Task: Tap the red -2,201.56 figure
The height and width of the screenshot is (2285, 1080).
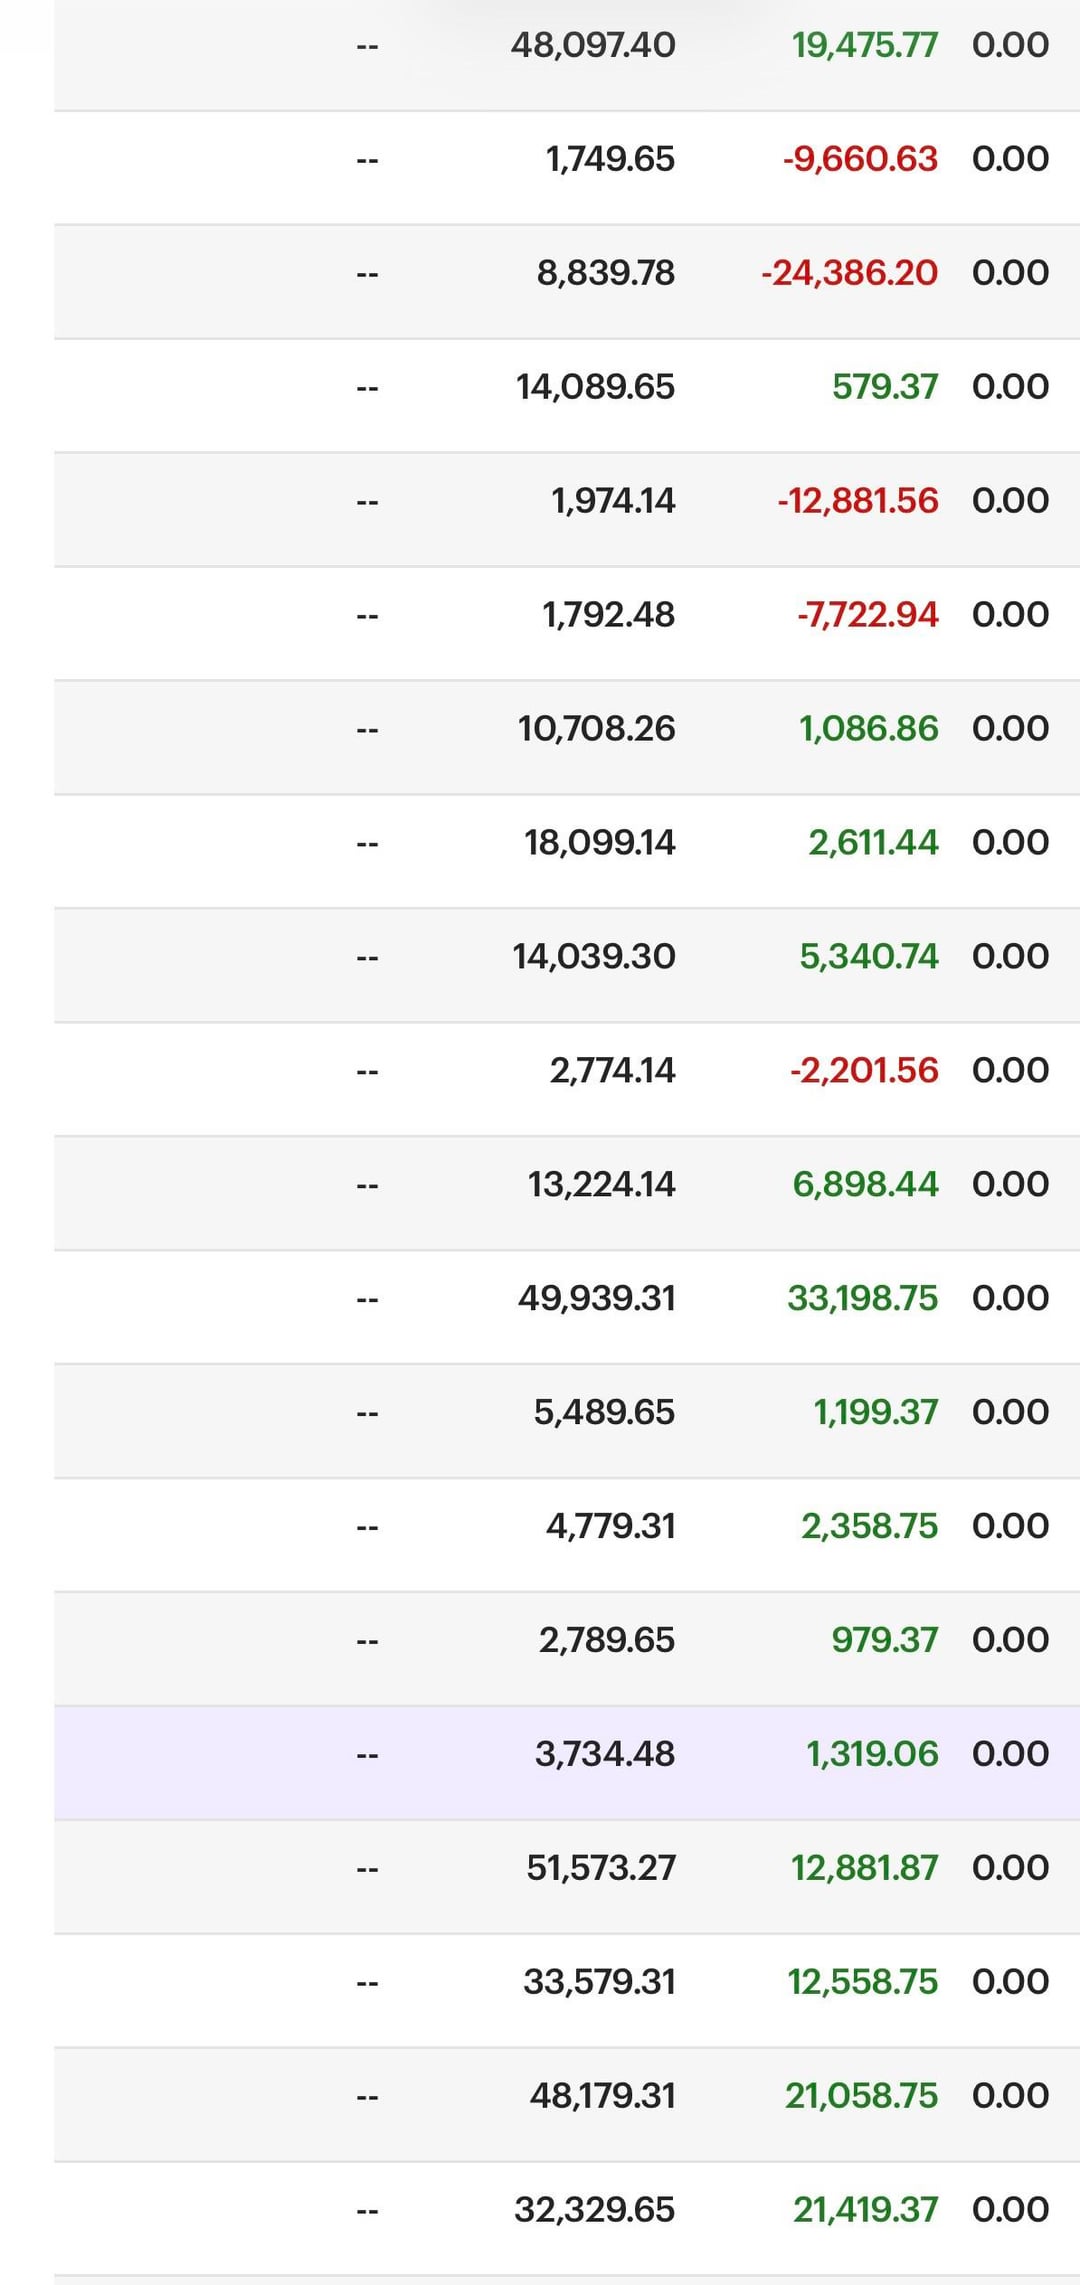Action: click(x=864, y=1071)
